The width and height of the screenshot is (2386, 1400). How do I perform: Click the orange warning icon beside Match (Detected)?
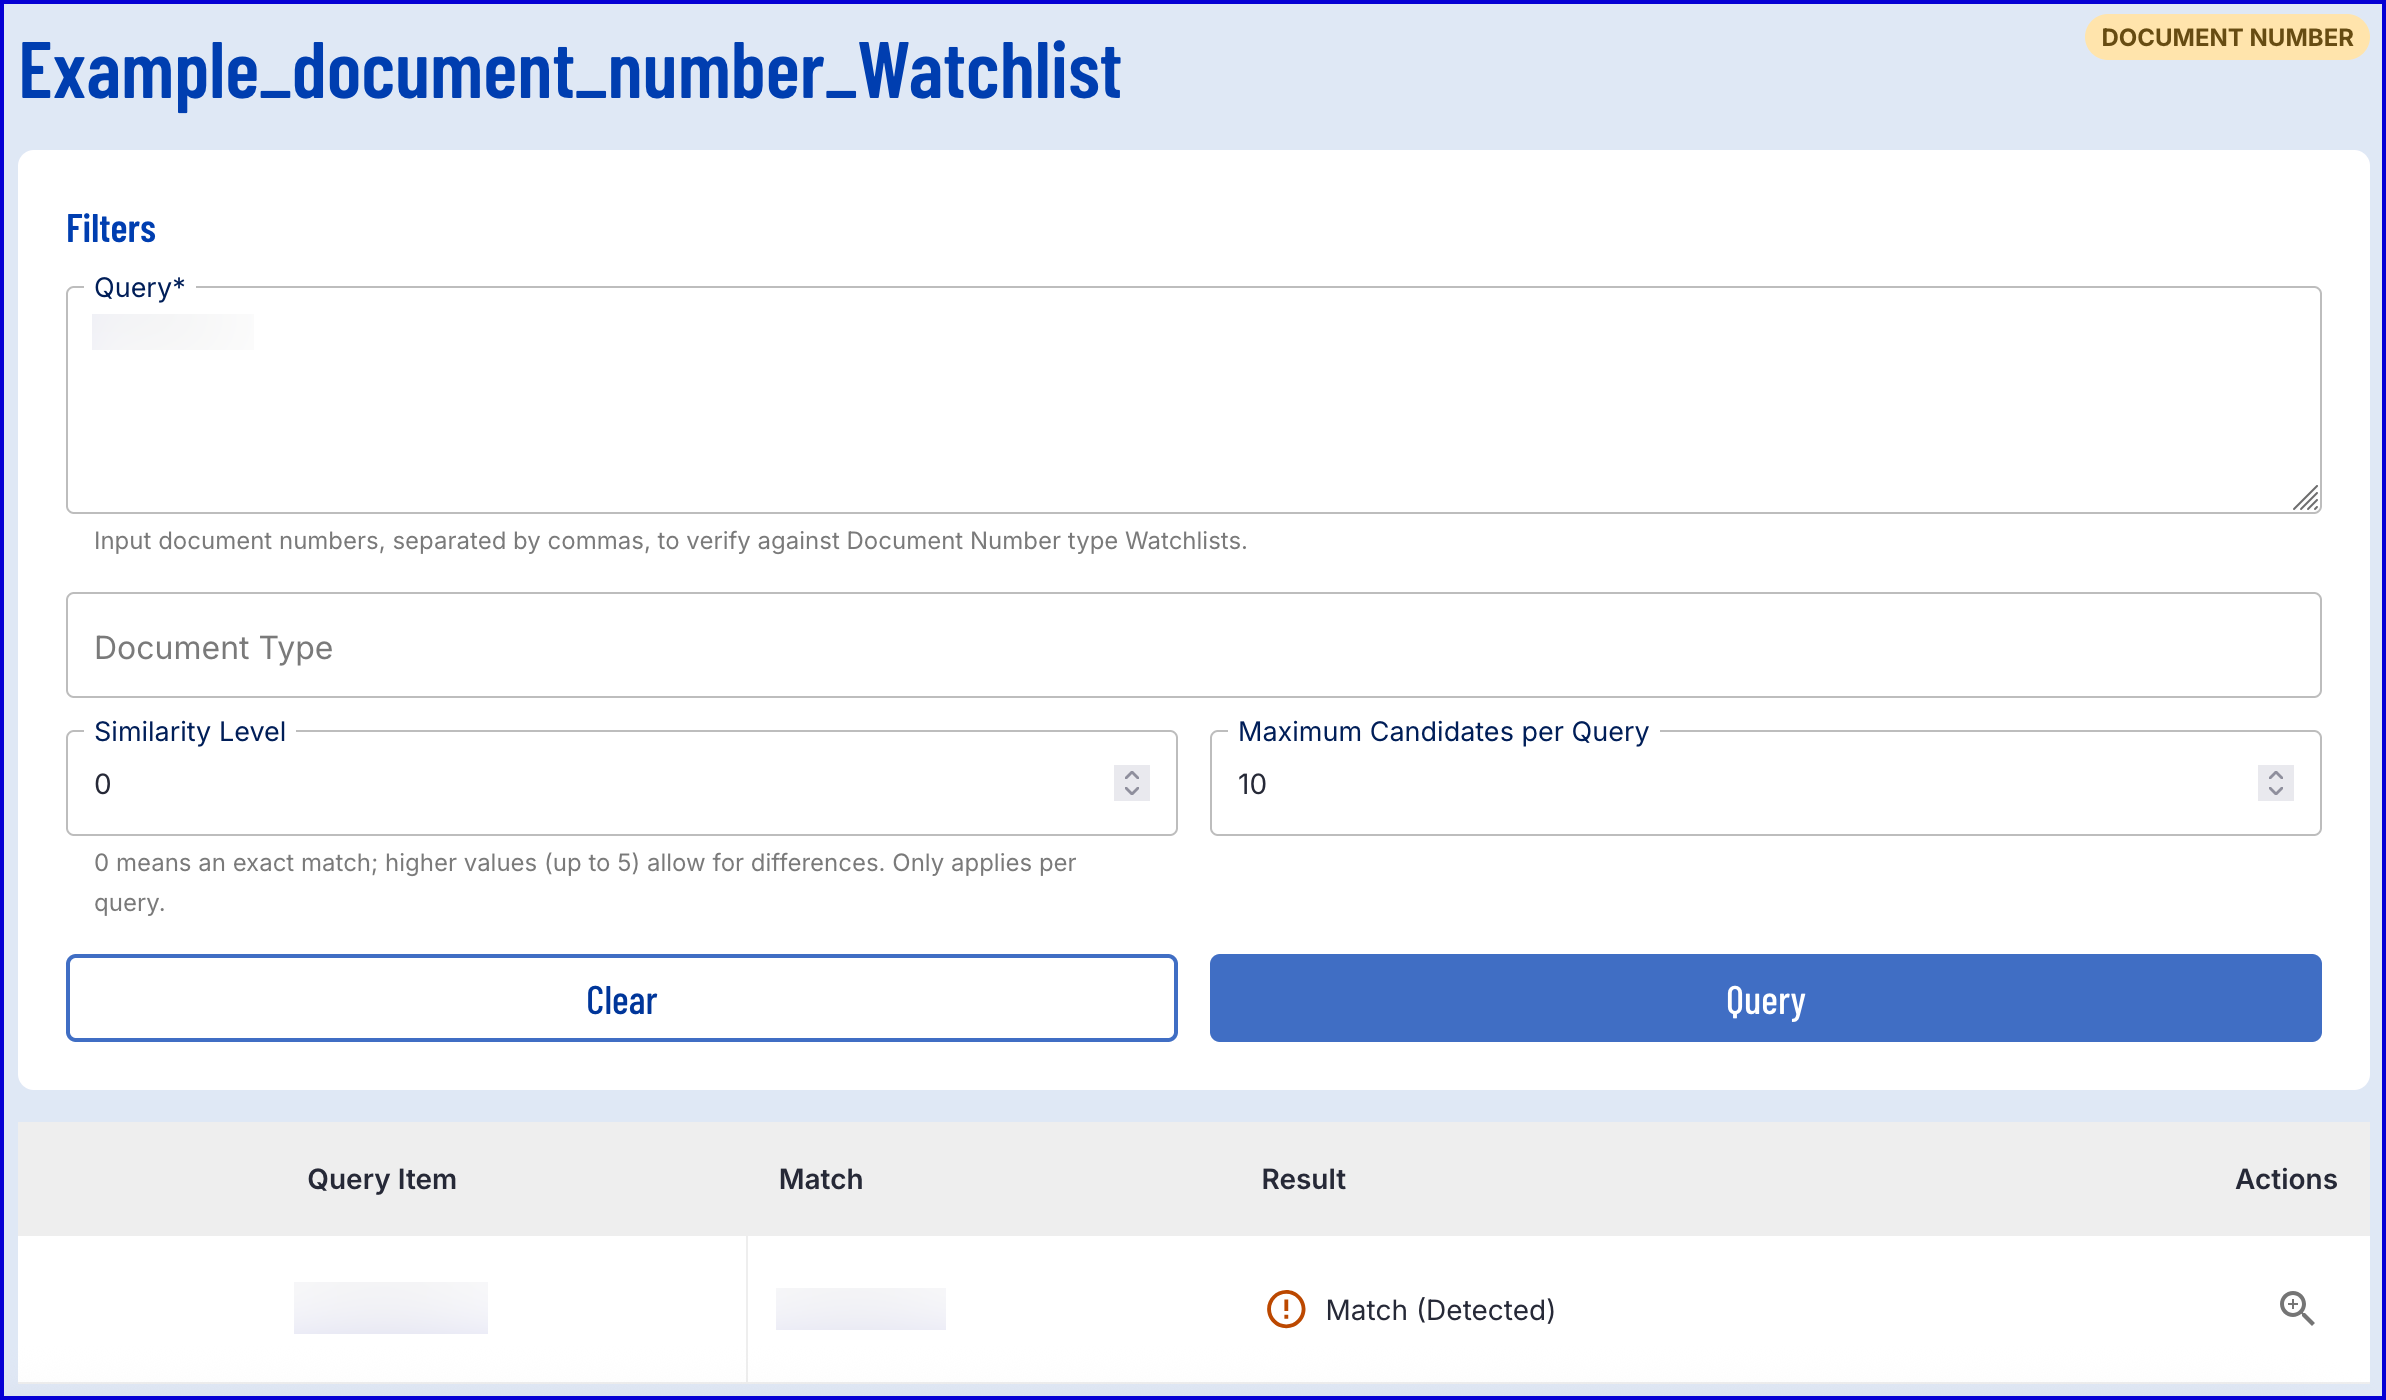tap(1286, 1309)
